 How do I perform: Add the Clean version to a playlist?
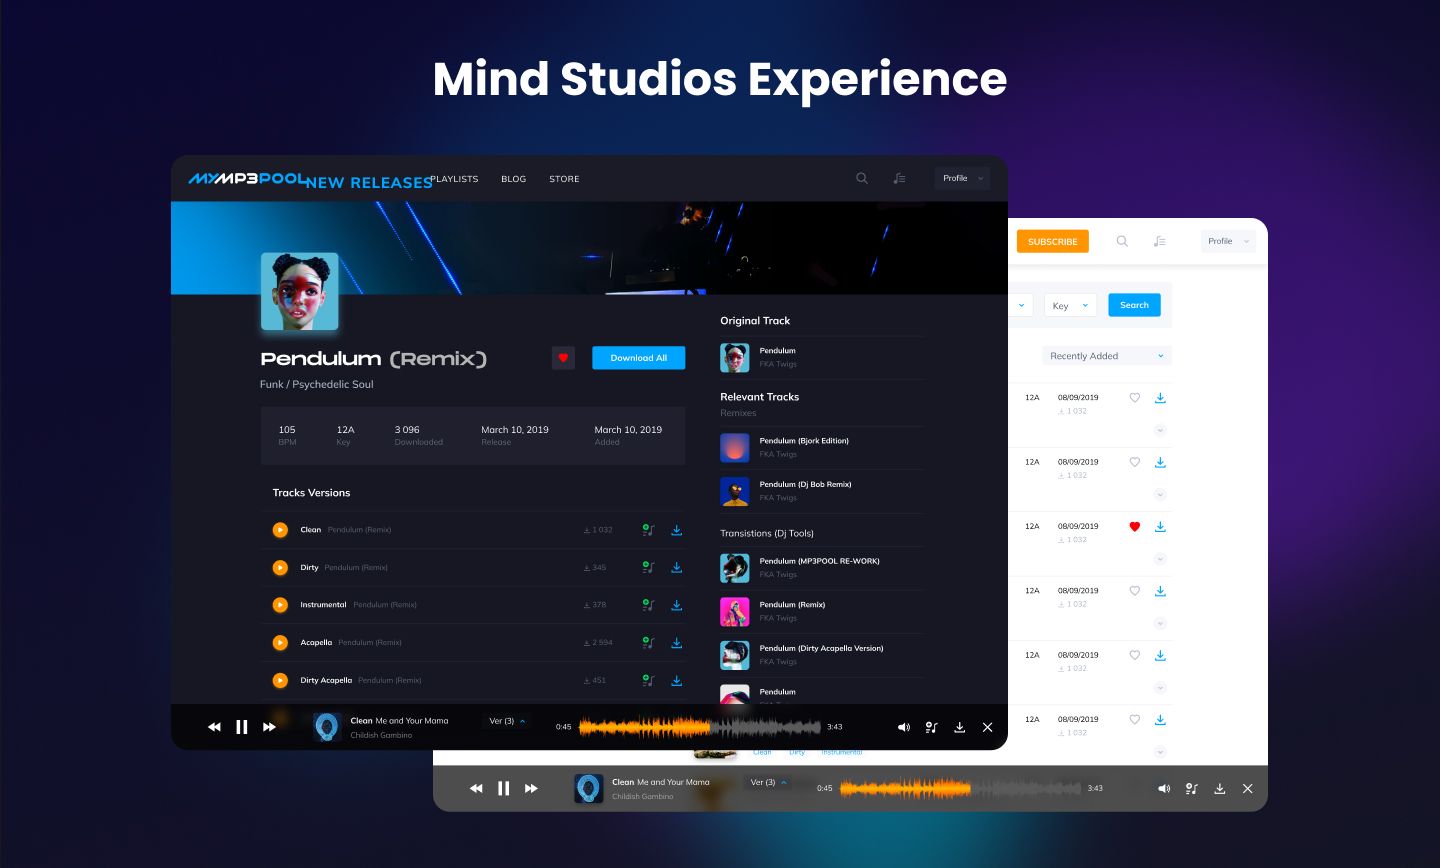click(x=648, y=530)
